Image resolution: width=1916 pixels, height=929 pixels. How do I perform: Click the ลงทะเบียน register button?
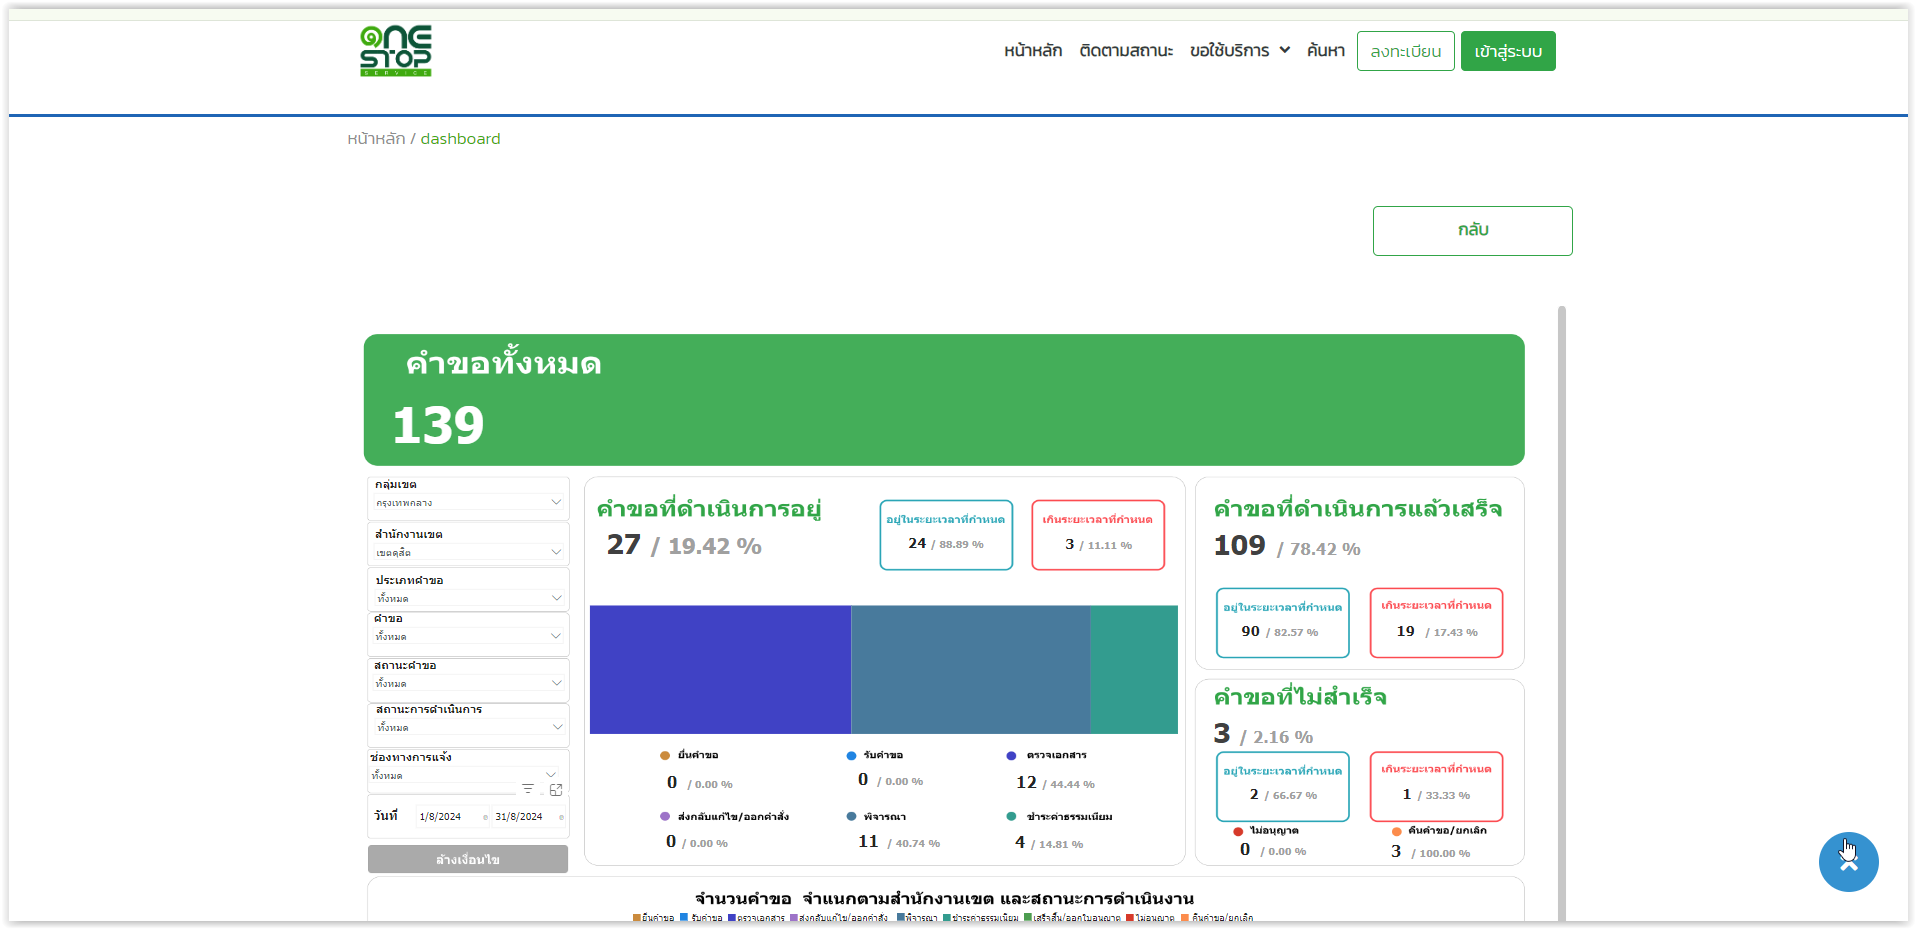click(x=1405, y=51)
